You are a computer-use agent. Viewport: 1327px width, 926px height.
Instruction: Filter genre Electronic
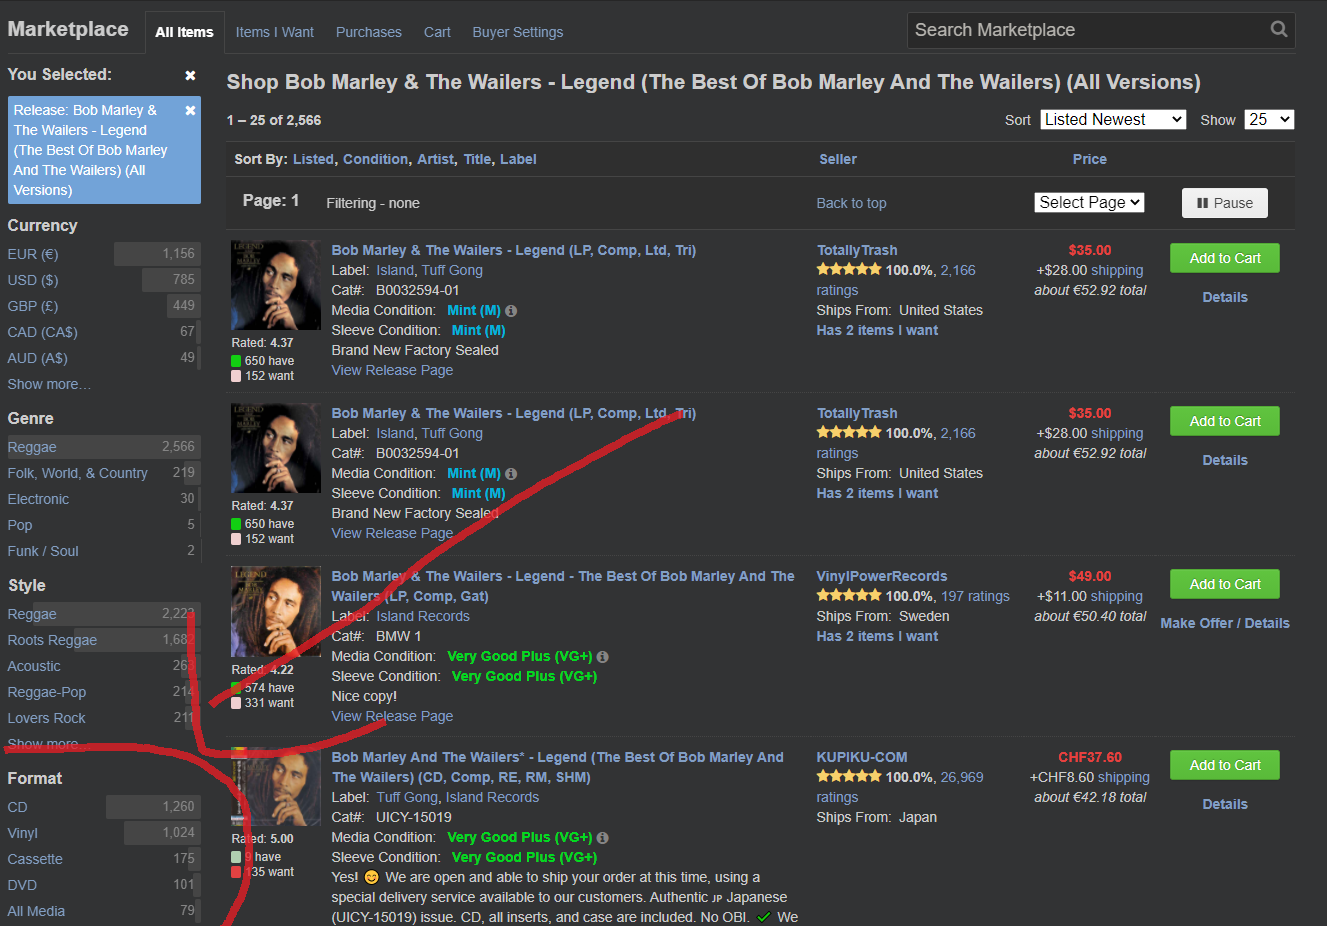pos(104,499)
